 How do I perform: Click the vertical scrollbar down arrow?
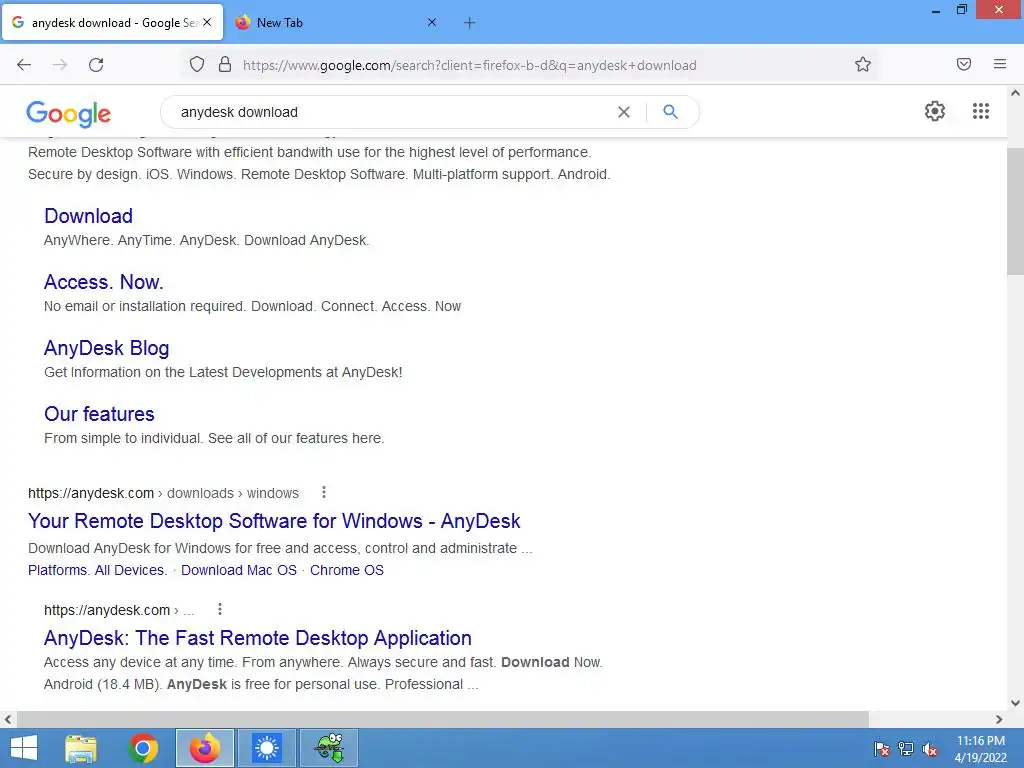click(x=1015, y=703)
